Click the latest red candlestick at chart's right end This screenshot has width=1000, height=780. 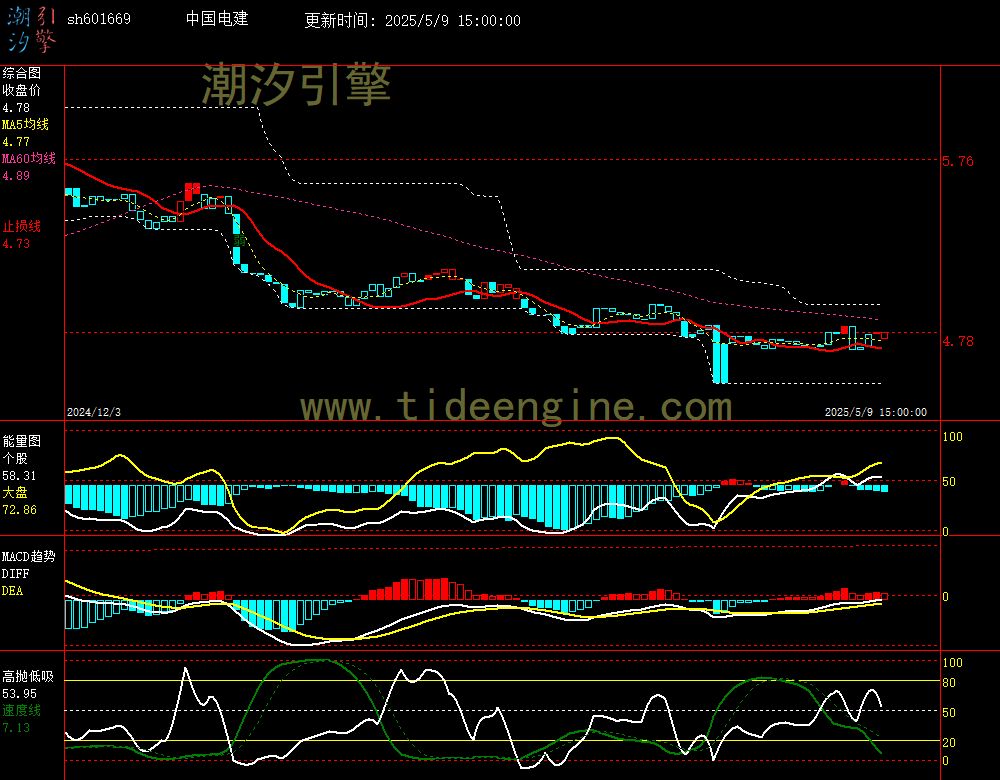coord(884,335)
